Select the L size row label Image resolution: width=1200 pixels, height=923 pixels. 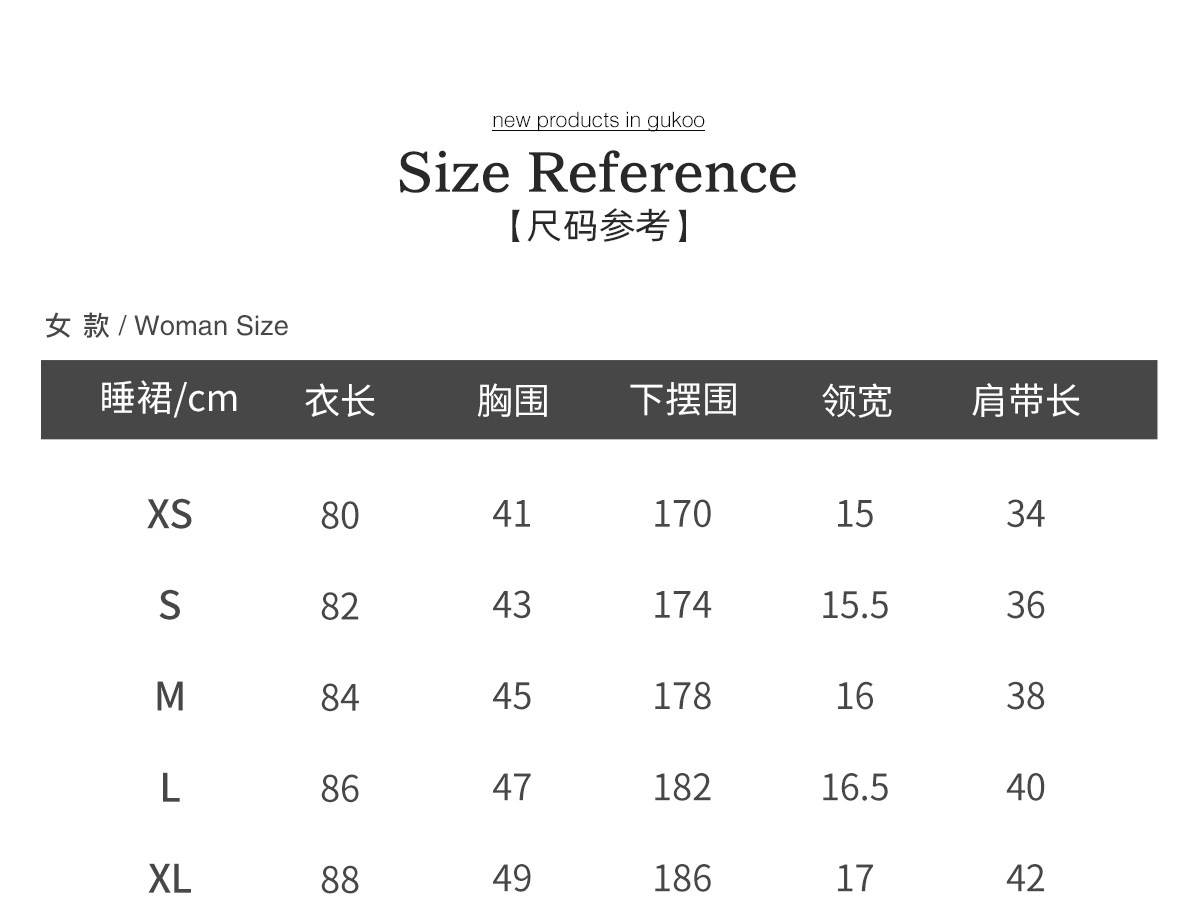point(170,788)
